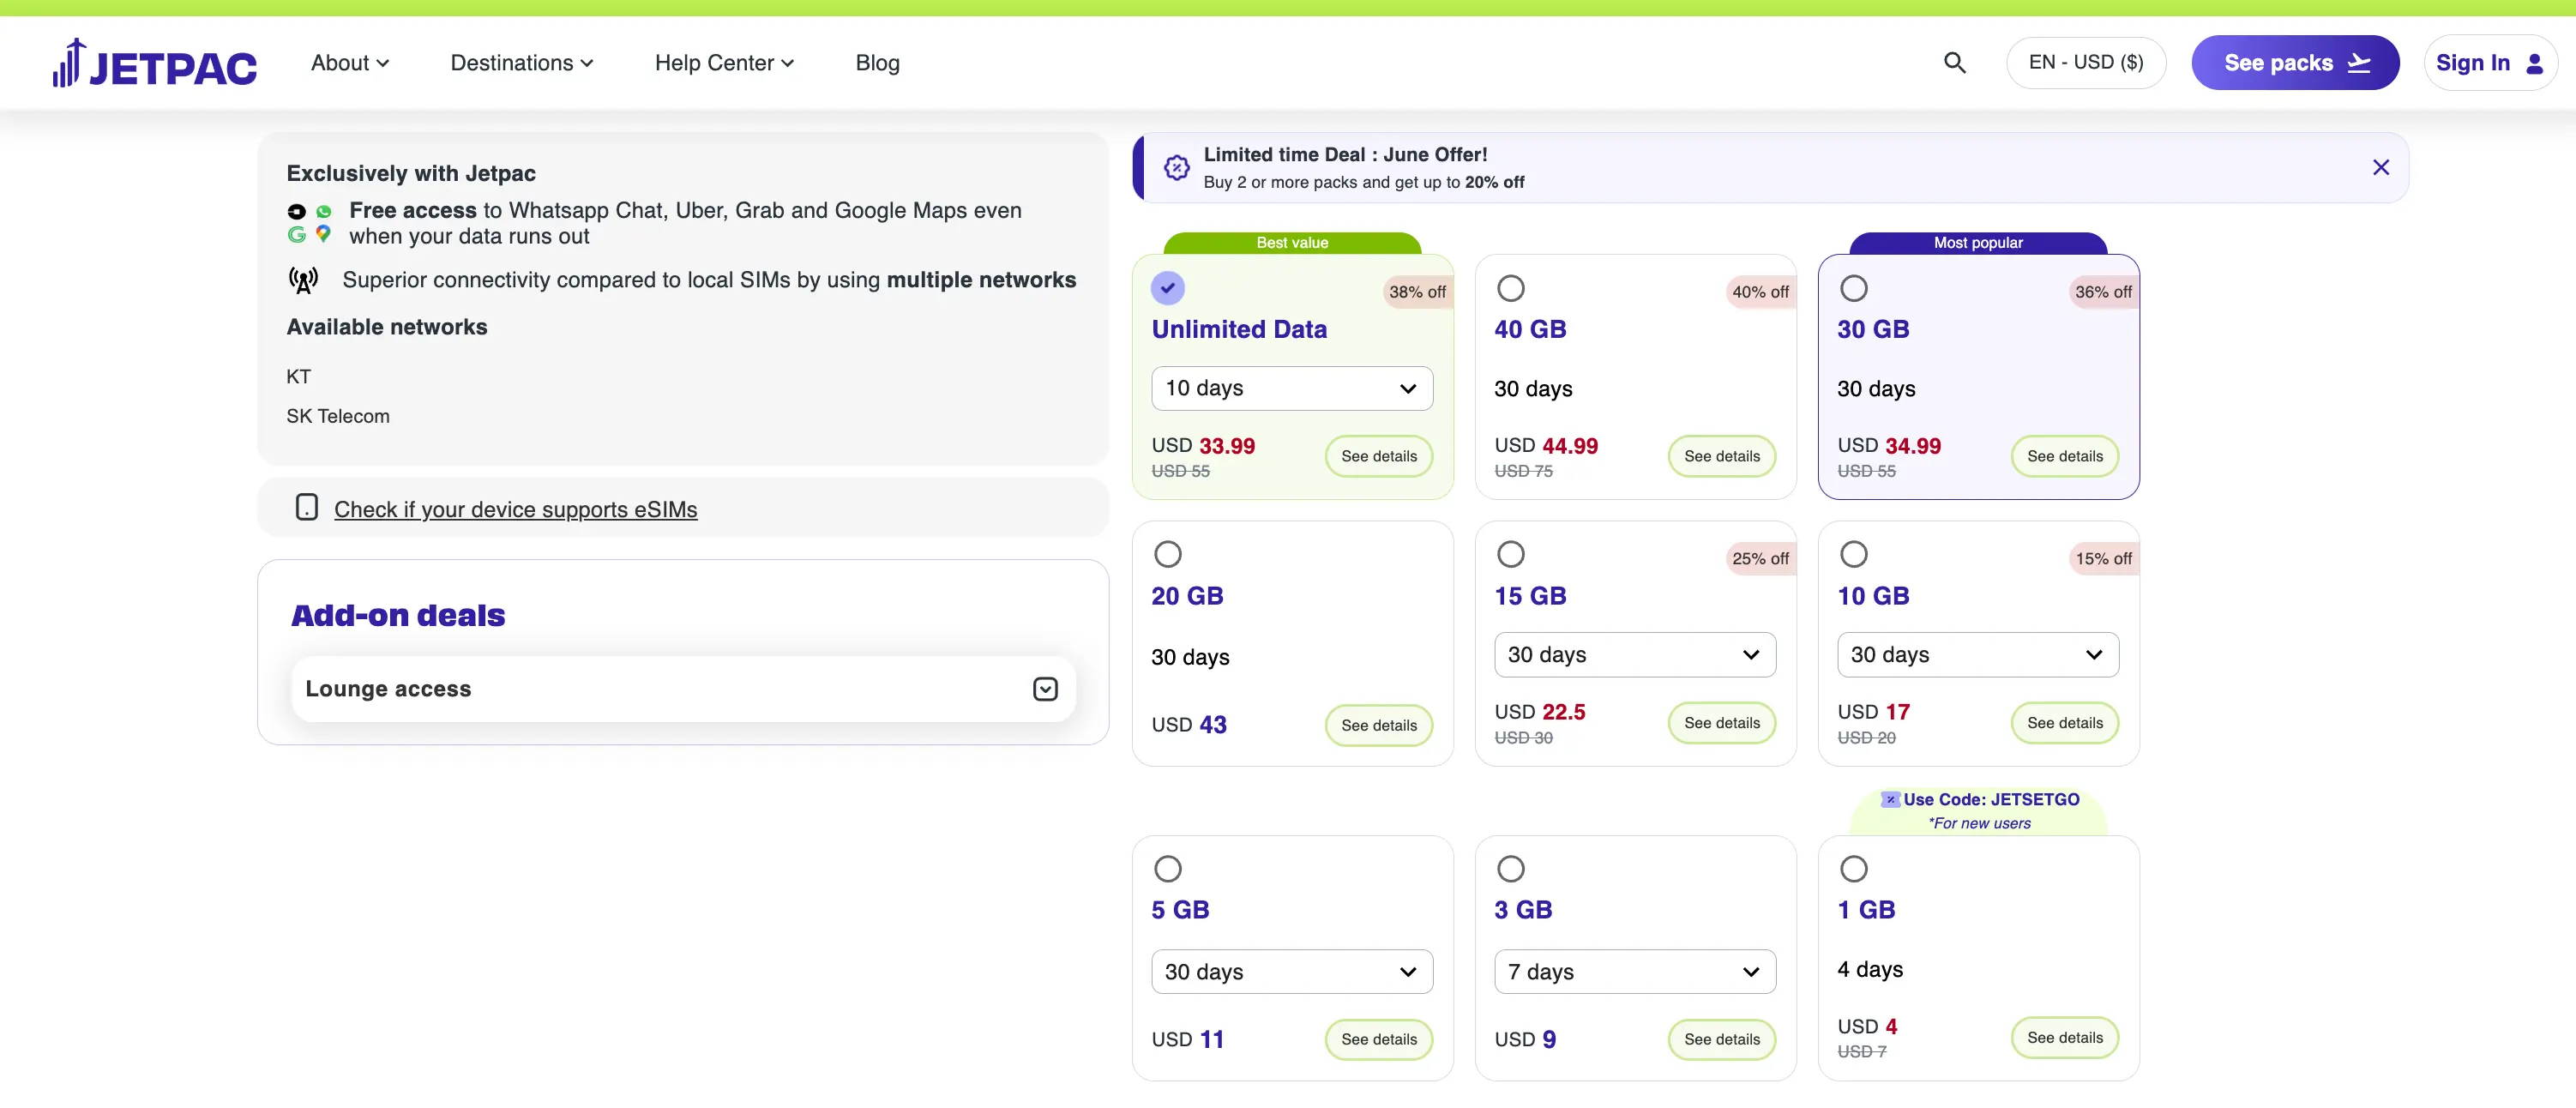Select the 5 GB plan radio
The height and width of the screenshot is (1108, 2576).
tap(1167, 868)
